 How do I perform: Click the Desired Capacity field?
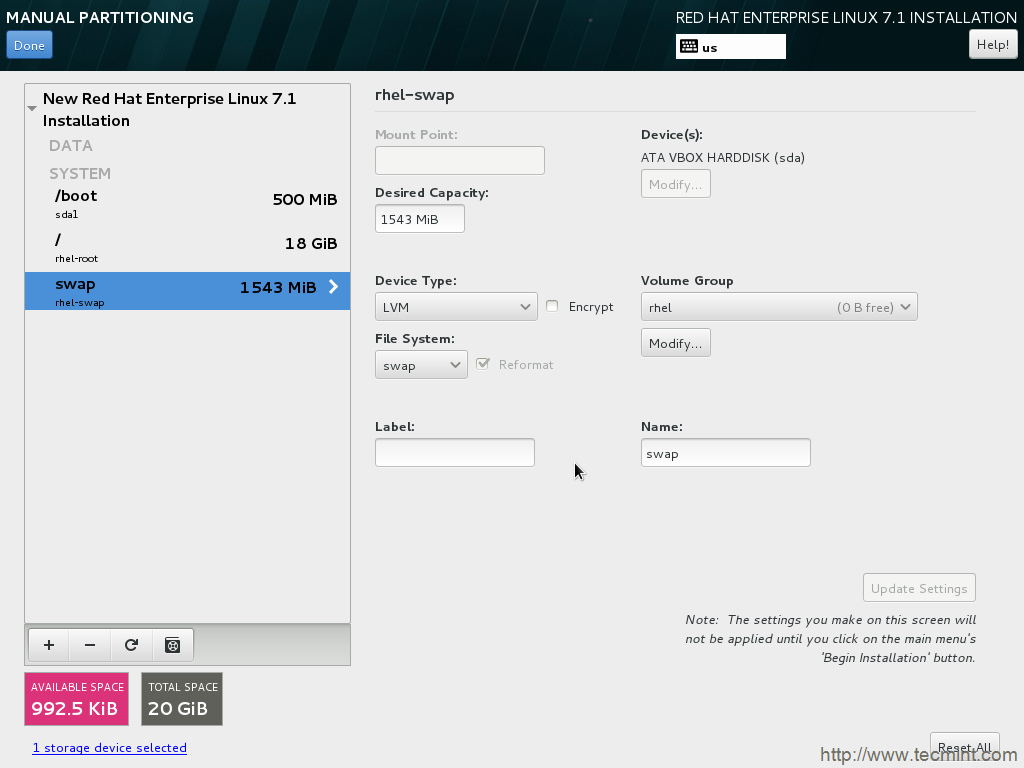(x=420, y=219)
